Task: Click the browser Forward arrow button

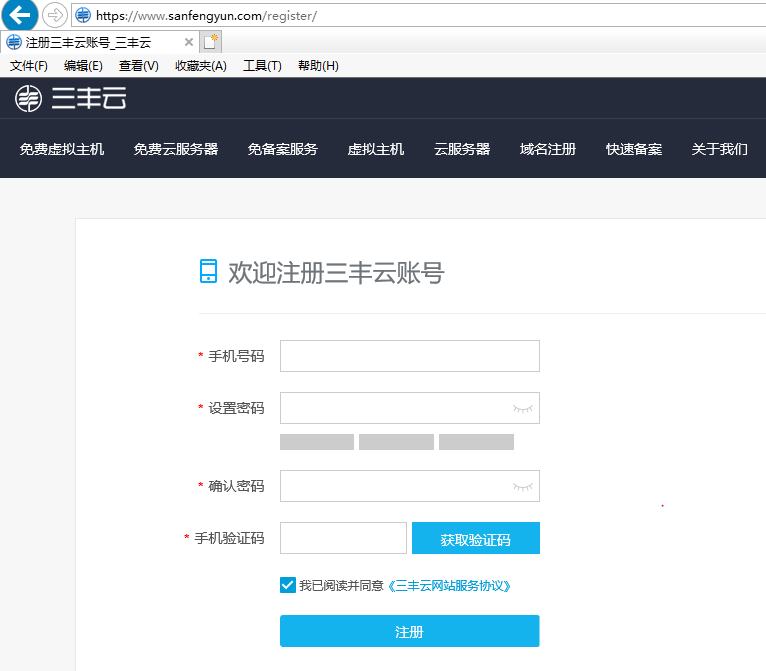Action: click(x=54, y=15)
